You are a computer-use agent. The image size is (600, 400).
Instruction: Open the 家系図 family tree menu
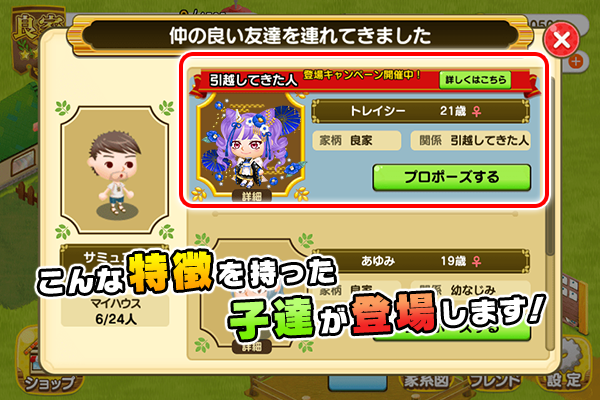(x=426, y=381)
